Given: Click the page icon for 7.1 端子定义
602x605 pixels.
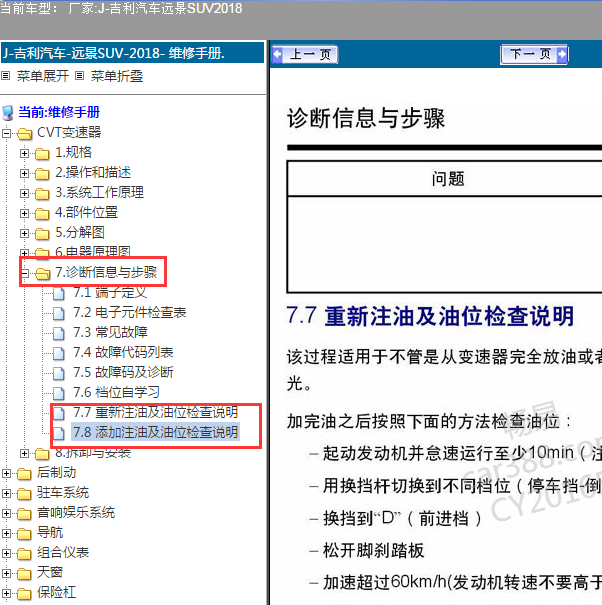Looking at the screenshot, I should (59, 294).
